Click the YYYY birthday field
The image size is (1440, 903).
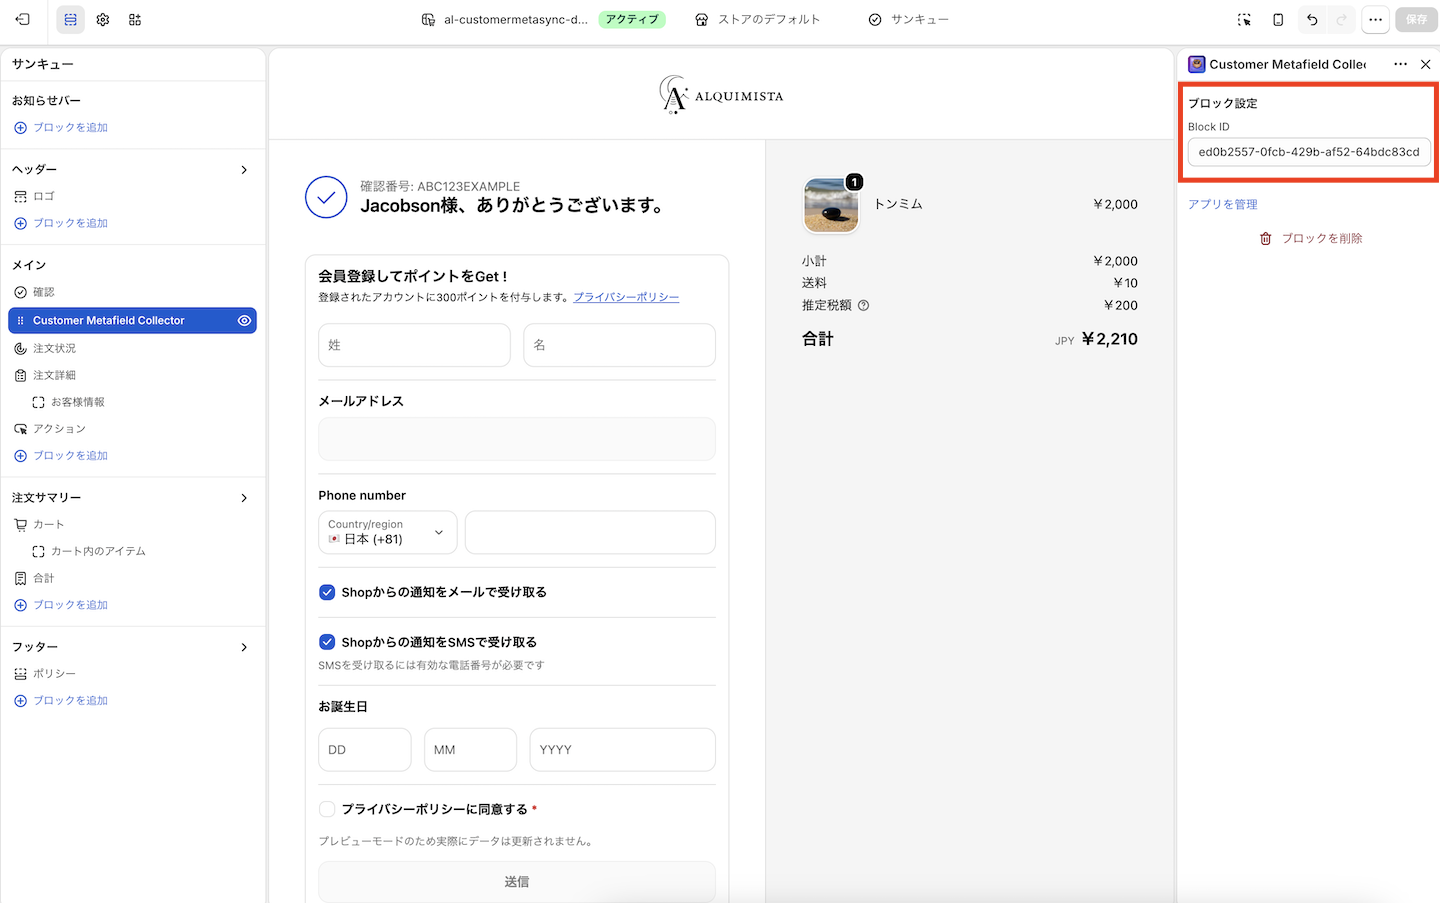622,750
